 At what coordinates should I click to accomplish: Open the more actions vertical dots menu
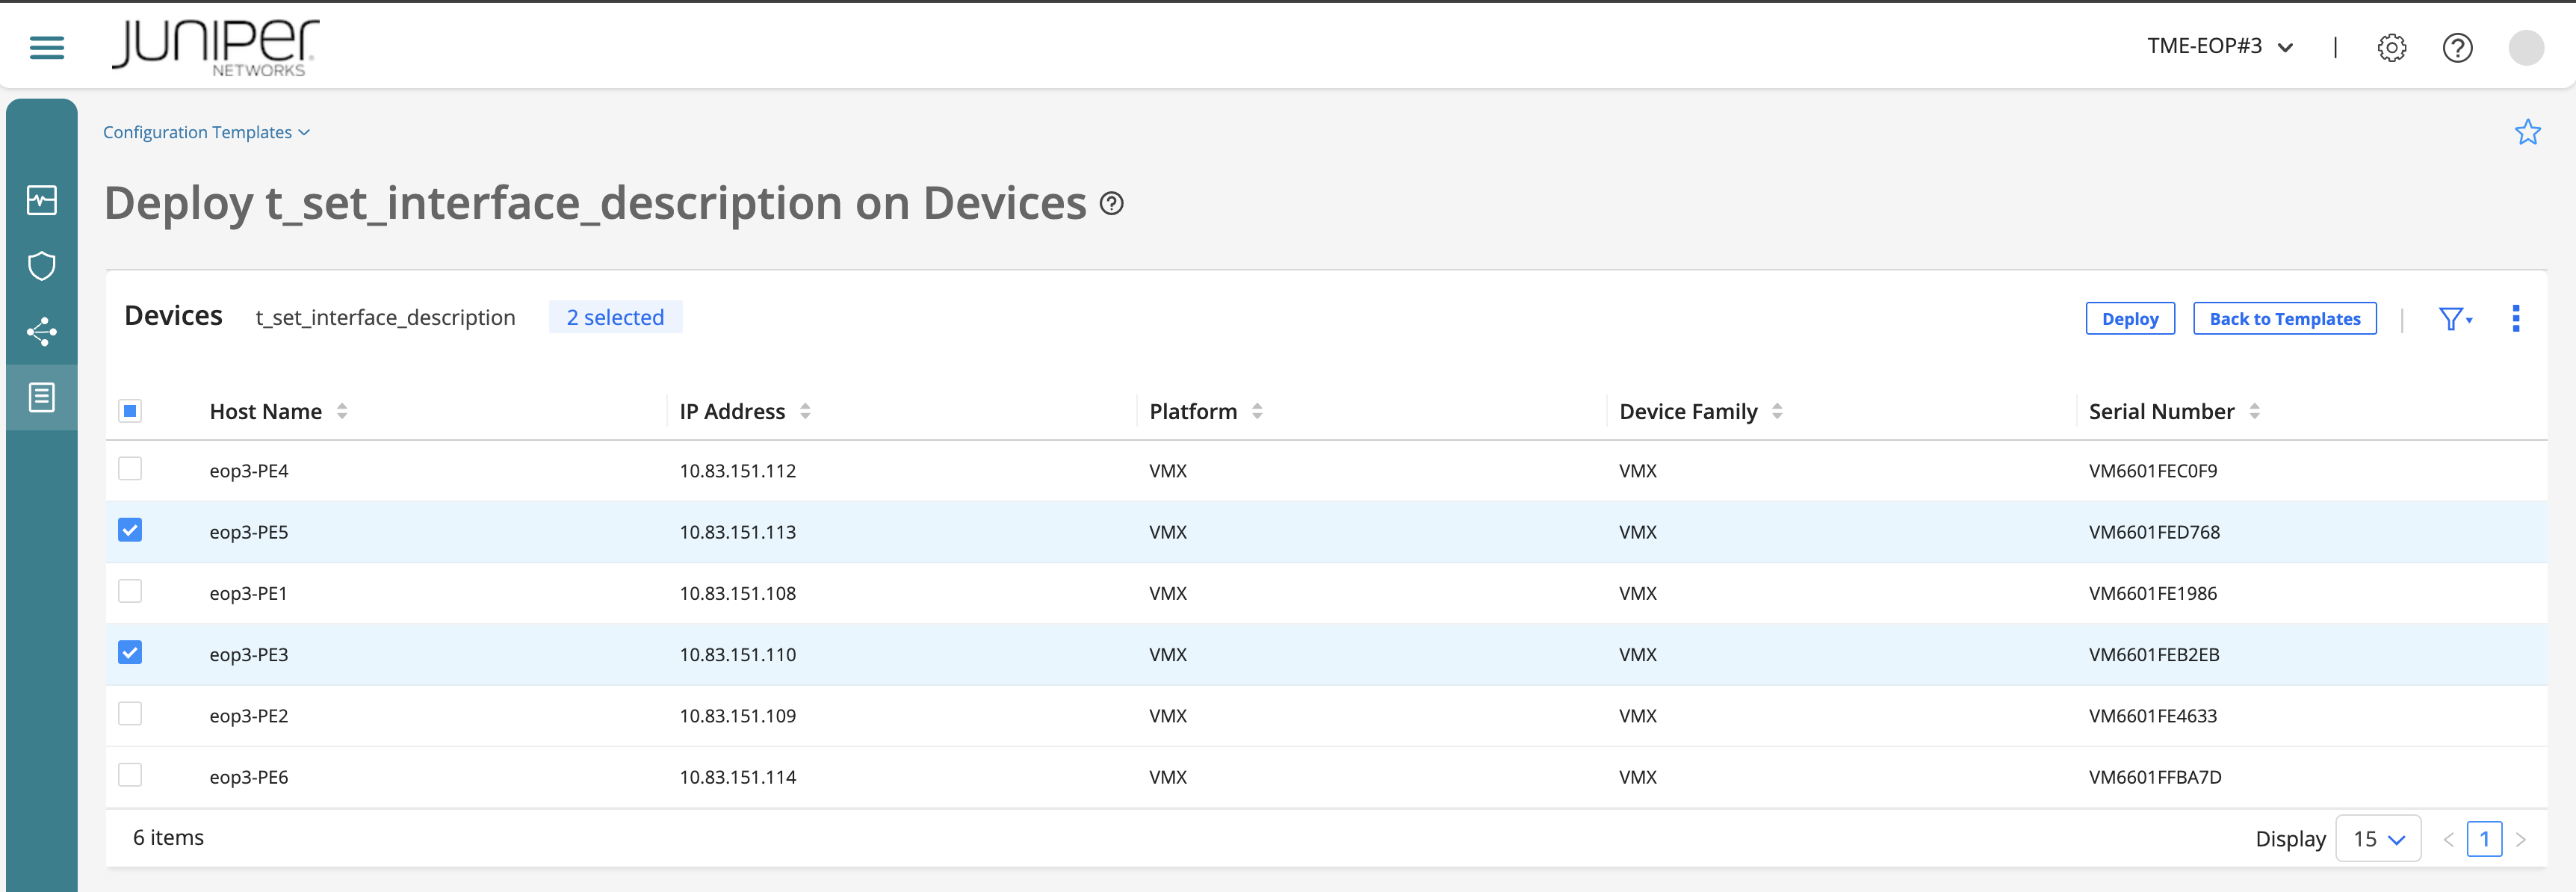click(x=2517, y=318)
